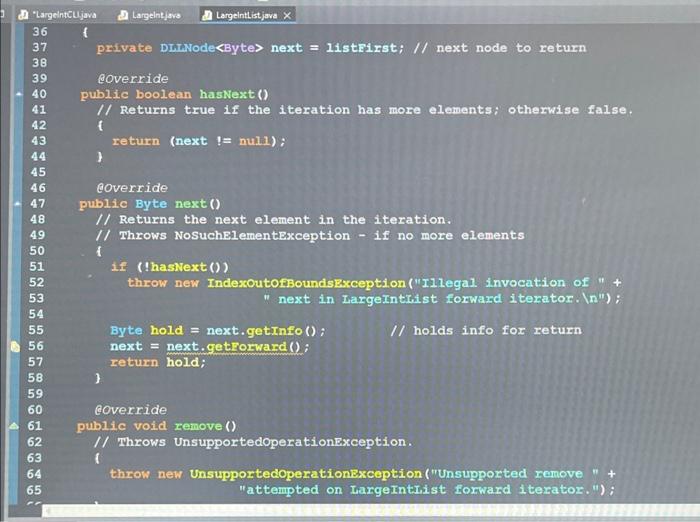Click line number 65 in the gutter
This screenshot has height=522, width=700.
(x=34, y=490)
